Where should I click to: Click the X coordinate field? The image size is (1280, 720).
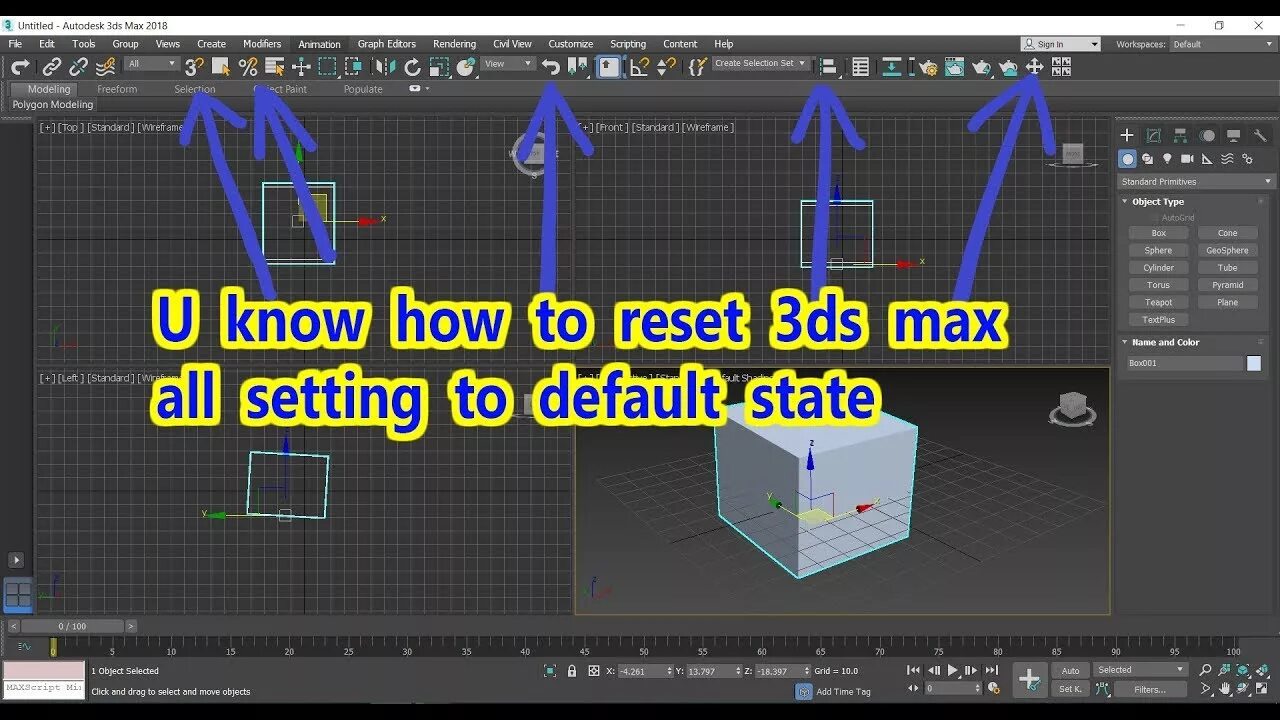point(646,671)
